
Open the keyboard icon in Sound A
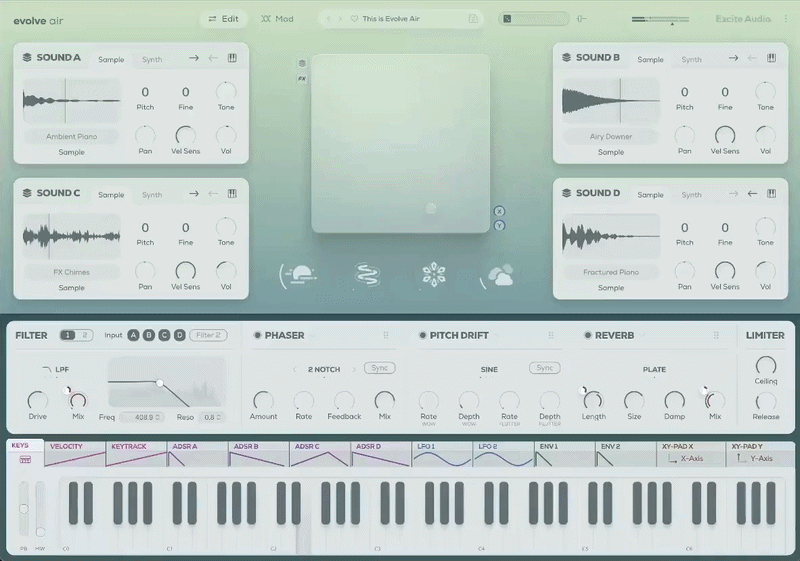[232, 59]
